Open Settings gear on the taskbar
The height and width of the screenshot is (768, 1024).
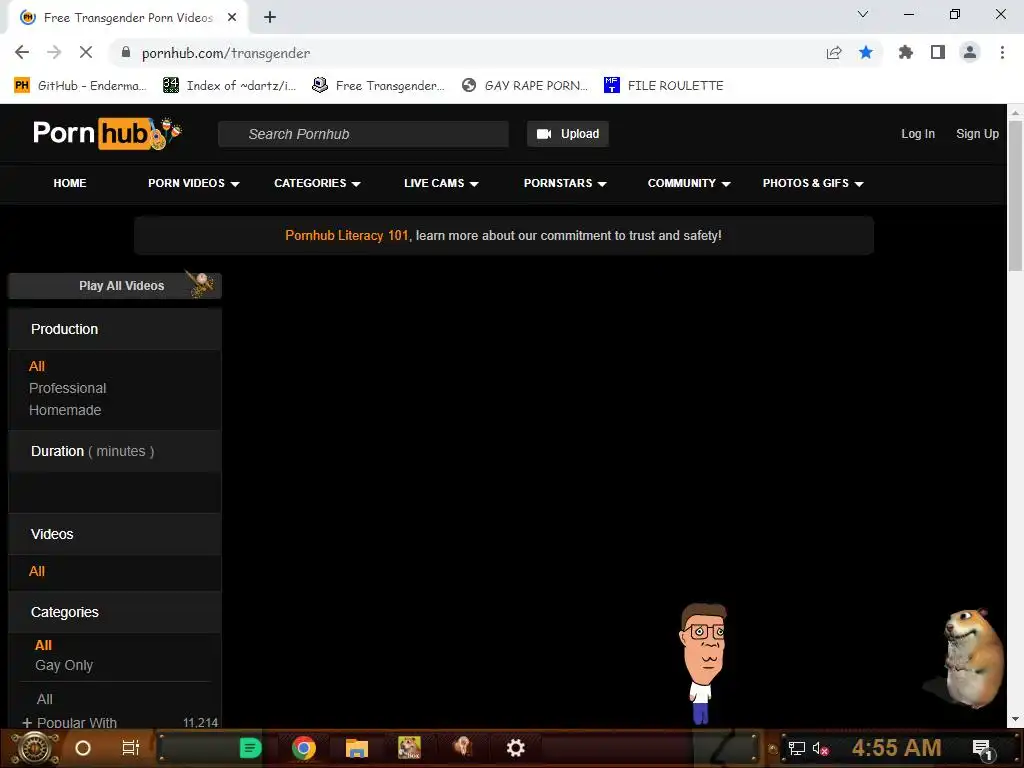point(516,748)
